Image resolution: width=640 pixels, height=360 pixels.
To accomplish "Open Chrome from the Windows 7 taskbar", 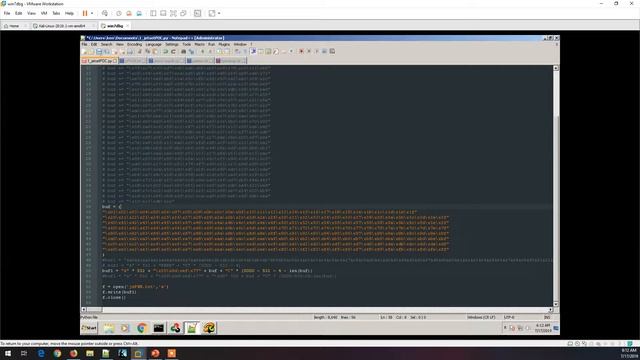I will (x=142, y=328).
